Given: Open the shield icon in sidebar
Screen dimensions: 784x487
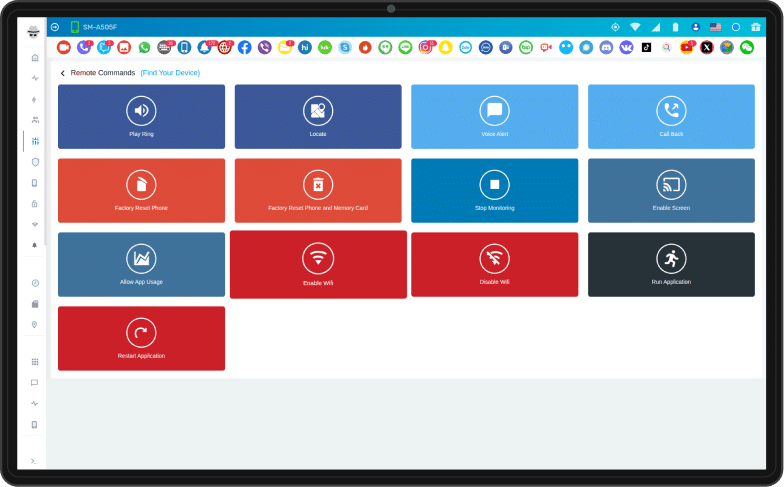Looking at the screenshot, I should 35,162.
